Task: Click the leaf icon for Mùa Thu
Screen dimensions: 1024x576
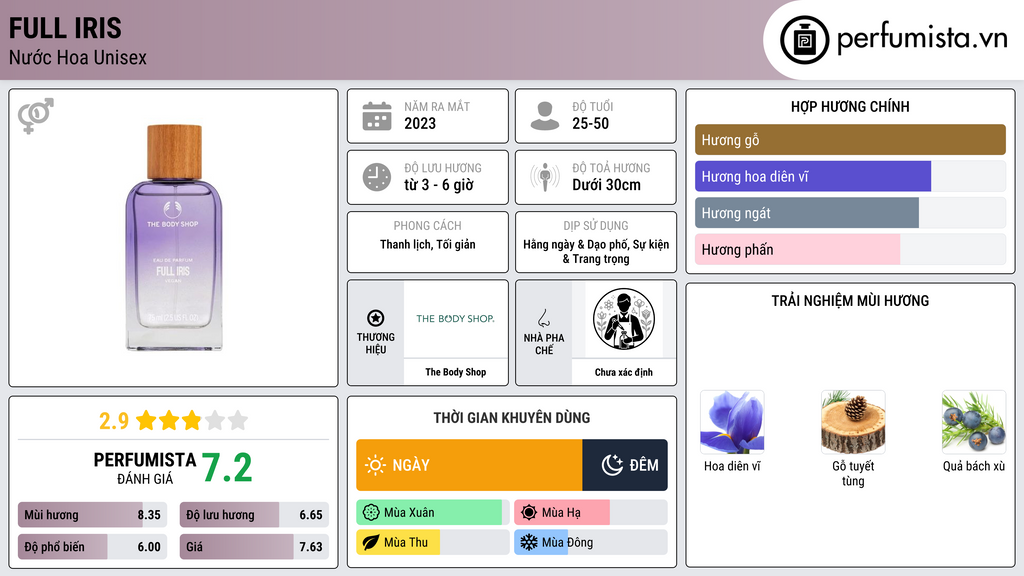Action: [371, 543]
